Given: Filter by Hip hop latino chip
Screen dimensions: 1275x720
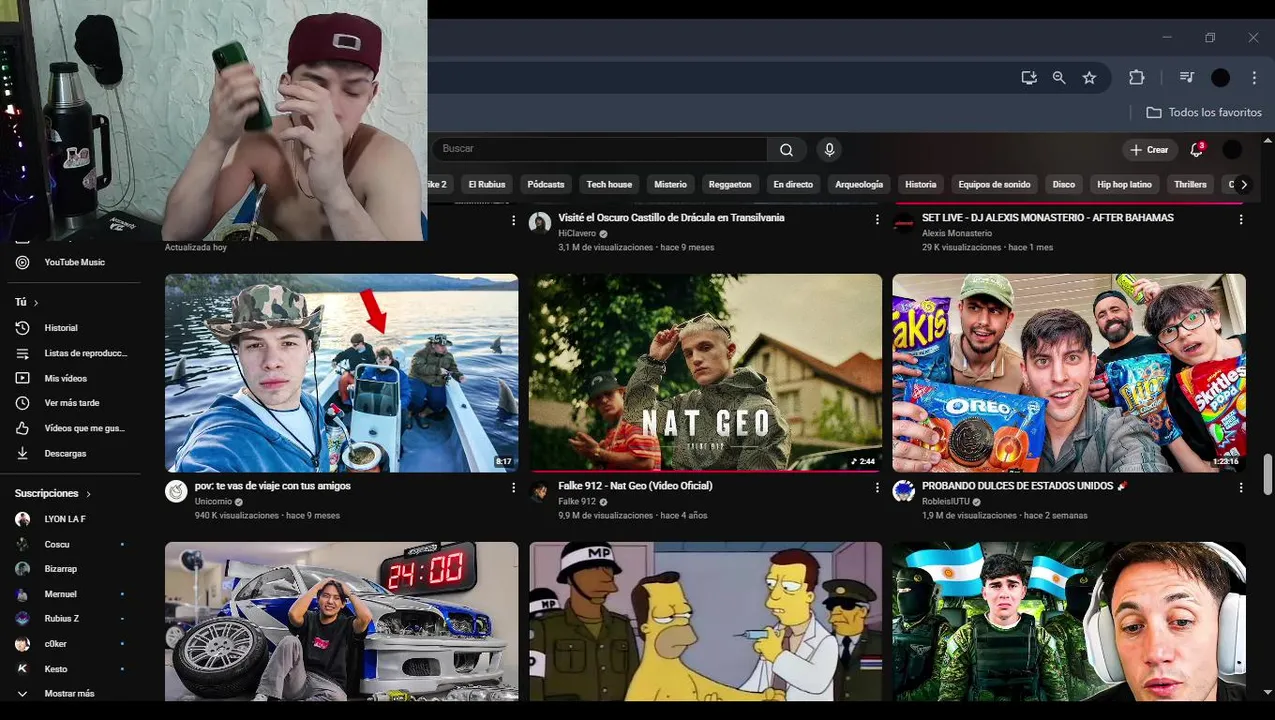Looking at the screenshot, I should [x=1124, y=184].
